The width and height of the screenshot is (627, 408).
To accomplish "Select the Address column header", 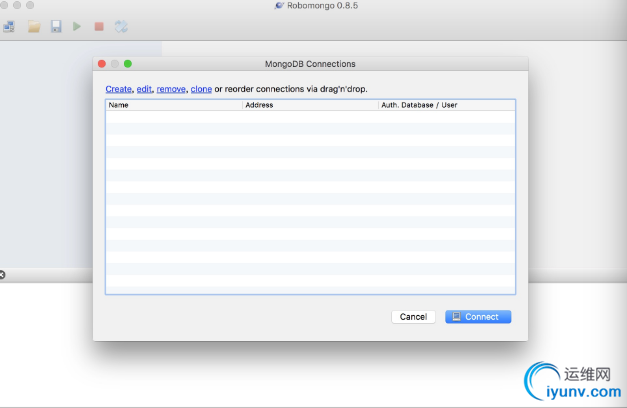I will (x=310, y=105).
